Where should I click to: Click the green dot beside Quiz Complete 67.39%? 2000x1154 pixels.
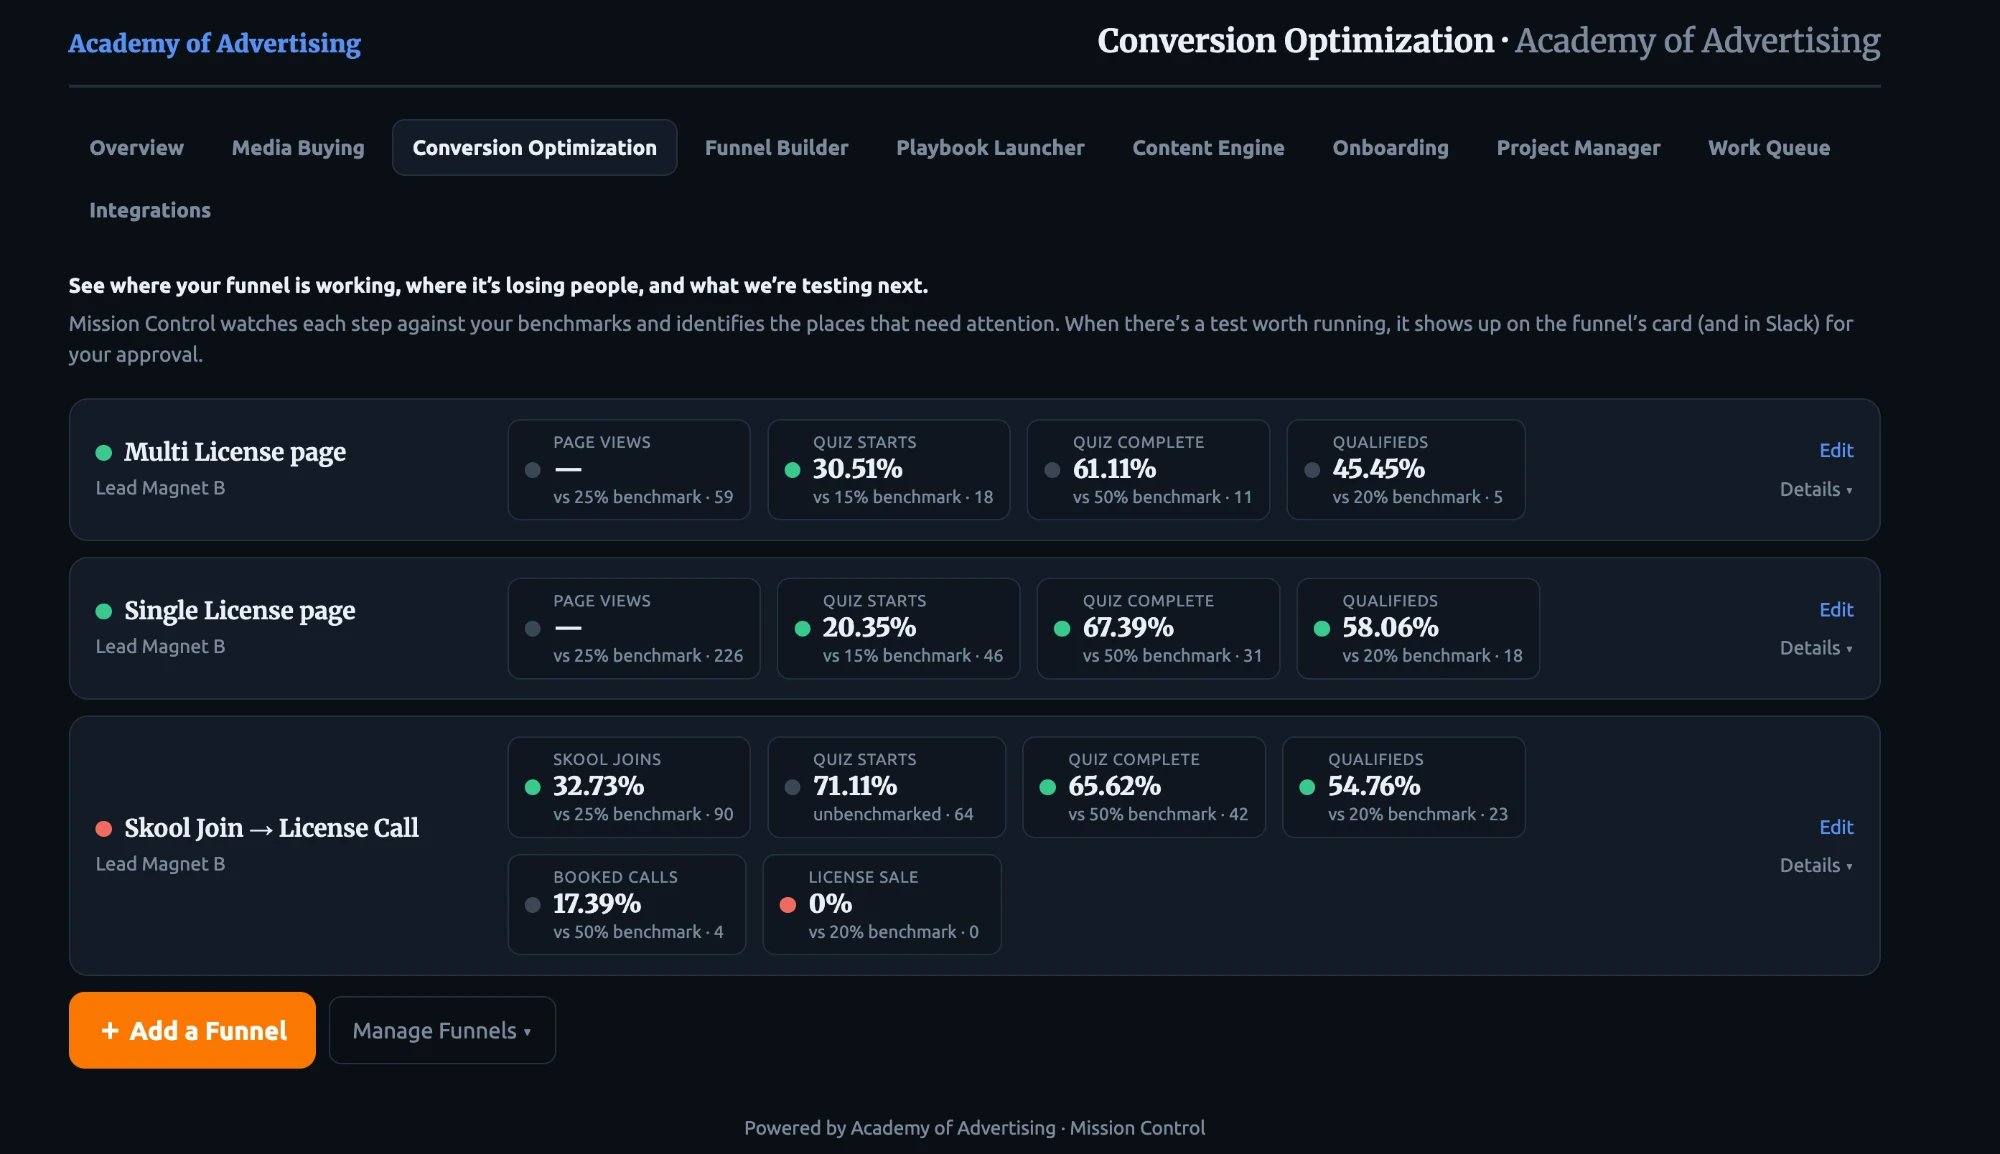pos(1062,629)
